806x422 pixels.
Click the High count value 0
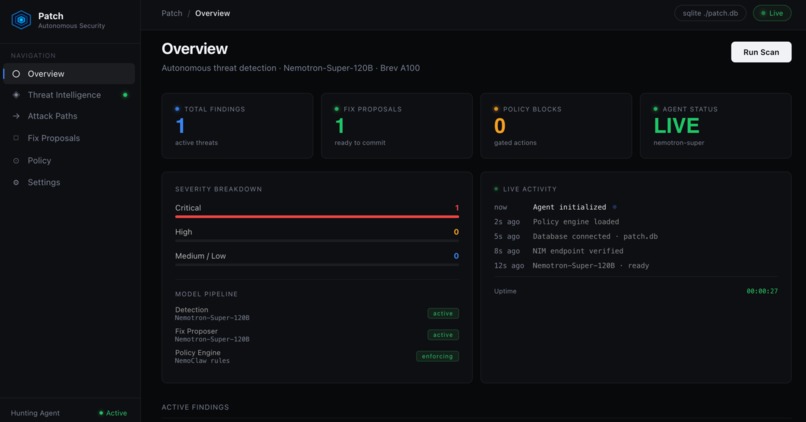pyautogui.click(x=456, y=232)
